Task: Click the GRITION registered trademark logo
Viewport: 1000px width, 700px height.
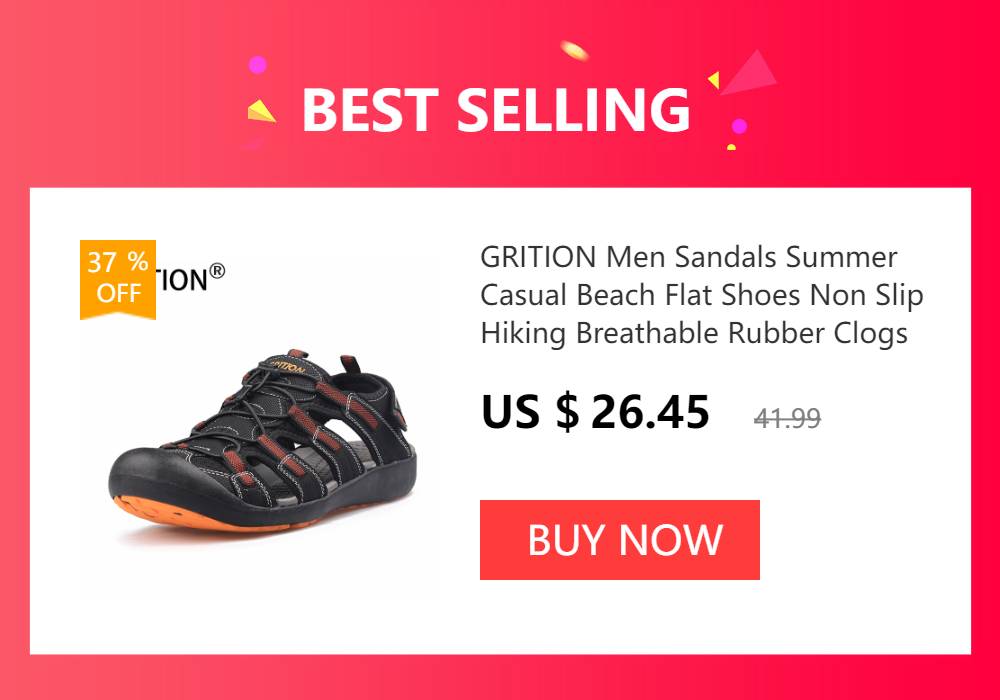Action: pyautogui.click(x=191, y=279)
